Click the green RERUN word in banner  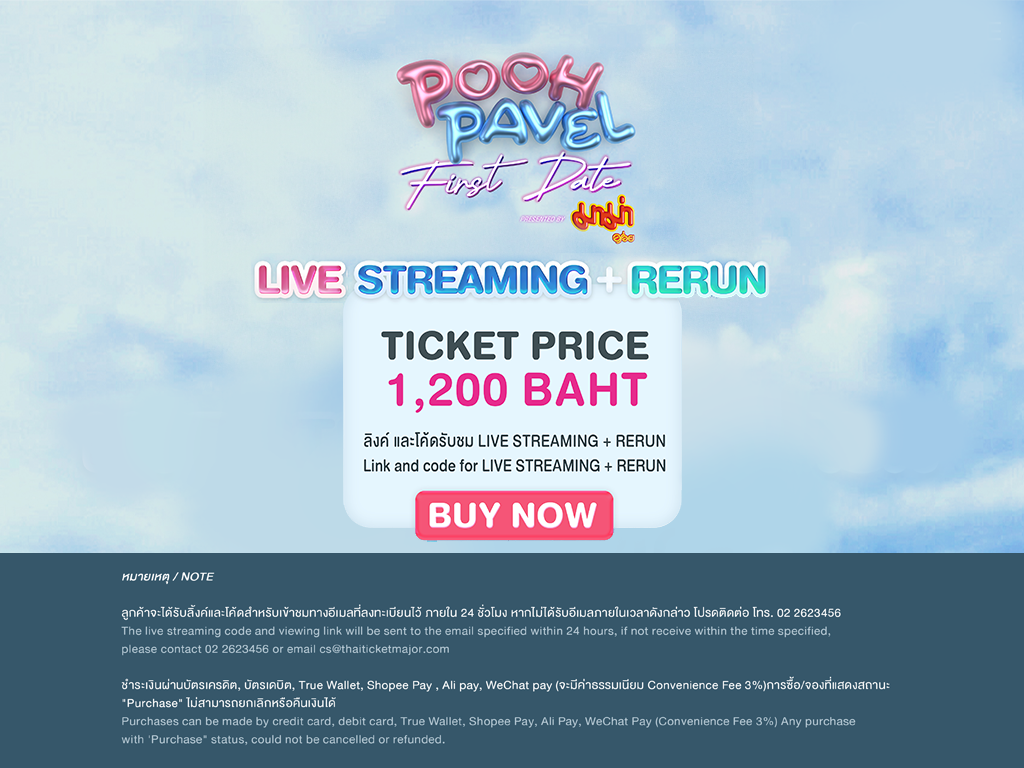coord(698,280)
